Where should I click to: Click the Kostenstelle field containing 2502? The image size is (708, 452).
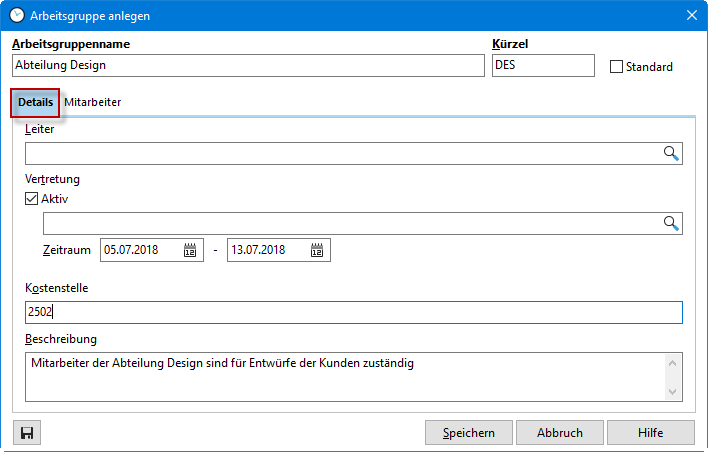pos(353,312)
